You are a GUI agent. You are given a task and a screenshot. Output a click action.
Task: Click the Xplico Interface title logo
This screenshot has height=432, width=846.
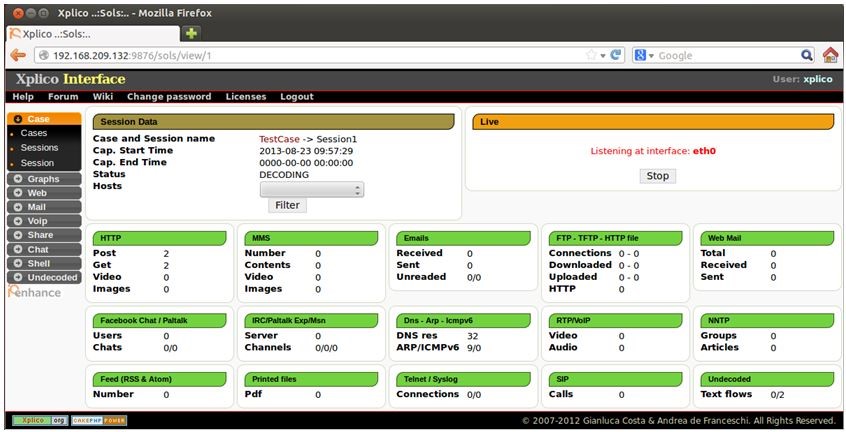(71, 79)
